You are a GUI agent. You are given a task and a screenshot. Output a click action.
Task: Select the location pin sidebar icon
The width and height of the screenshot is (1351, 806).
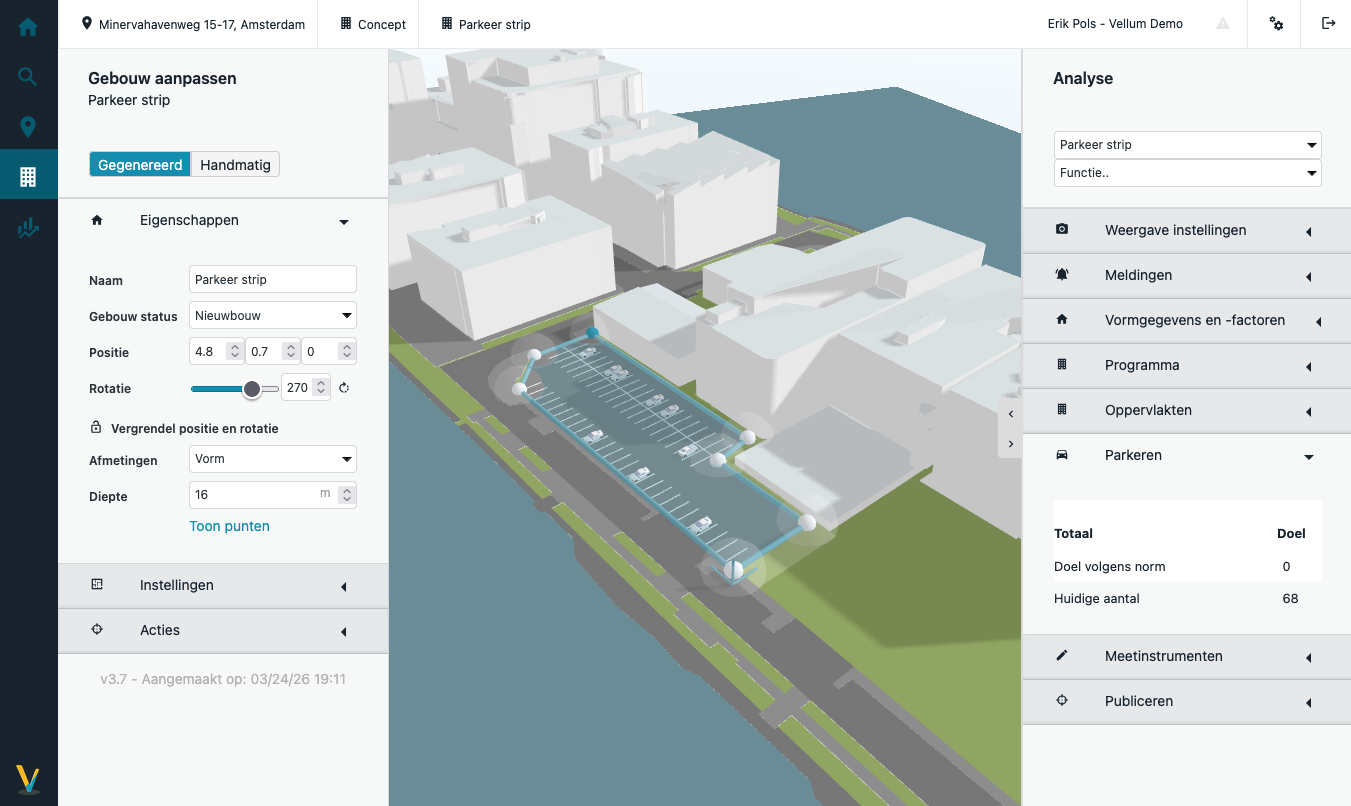(x=28, y=127)
